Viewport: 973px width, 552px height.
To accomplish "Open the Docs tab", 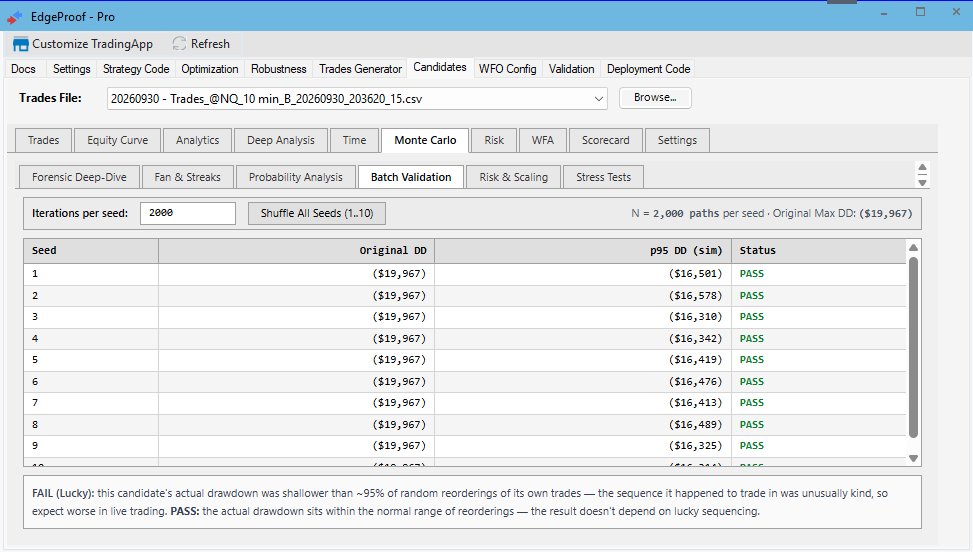I will click(x=24, y=69).
